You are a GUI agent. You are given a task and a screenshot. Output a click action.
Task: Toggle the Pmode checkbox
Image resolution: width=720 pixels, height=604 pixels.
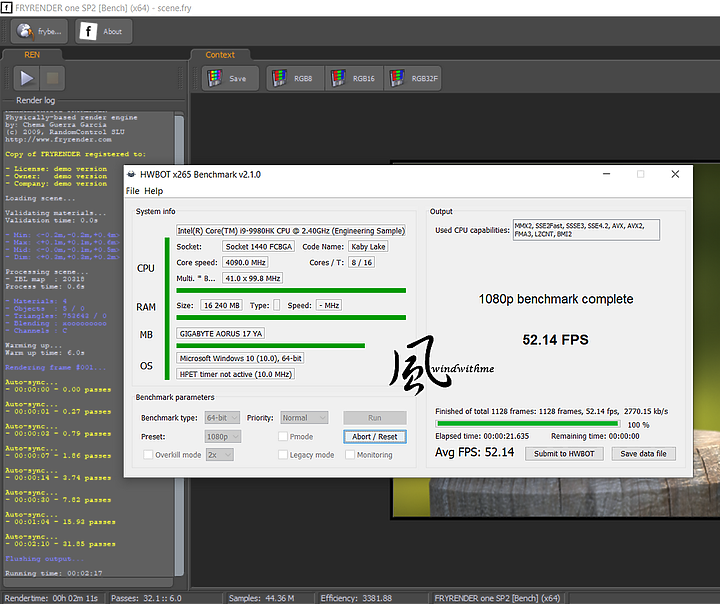(x=283, y=436)
